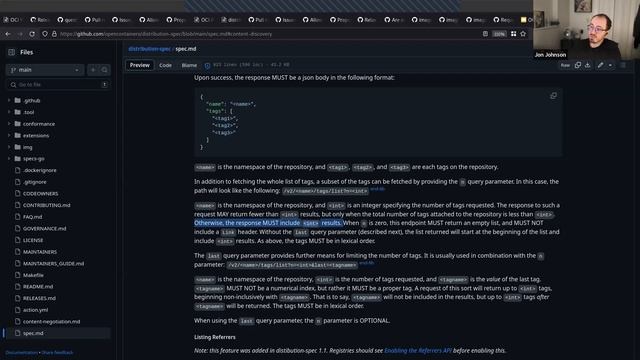Open the distribution-spec breadcrumb link
Viewport: 640px width, 360px height.
click(x=149, y=49)
